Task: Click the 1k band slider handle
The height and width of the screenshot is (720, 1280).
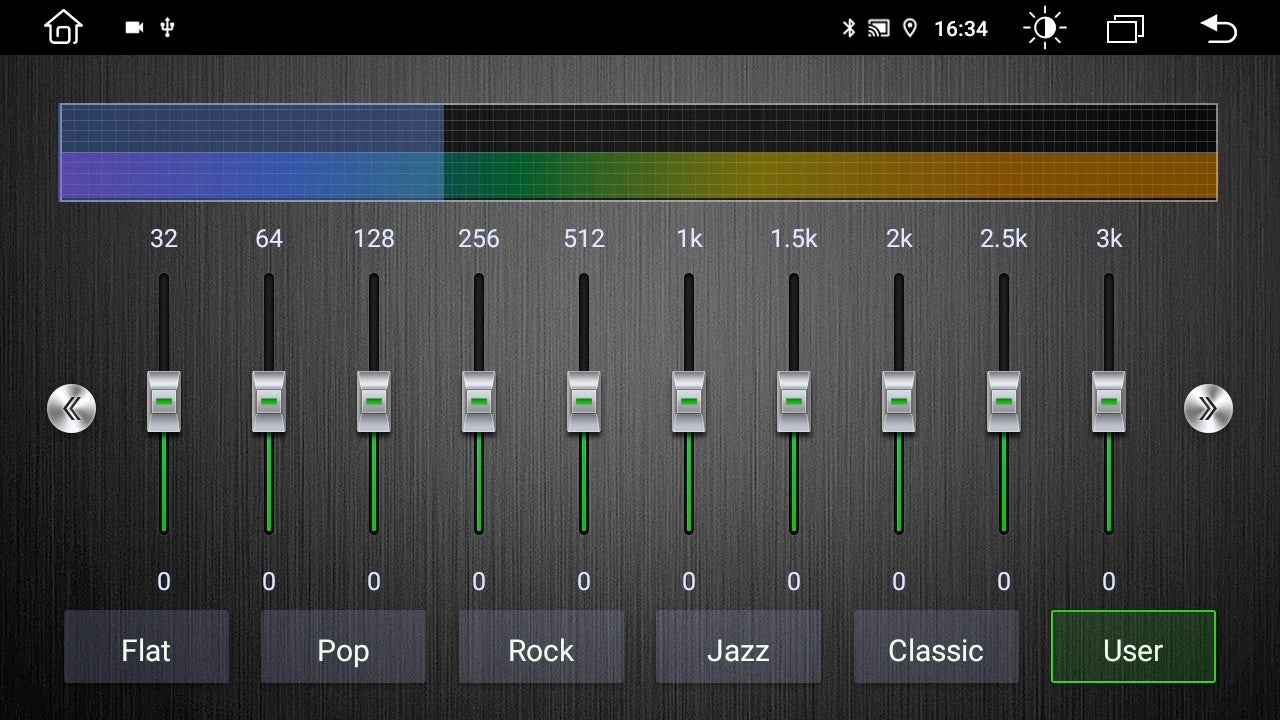Action: point(689,402)
